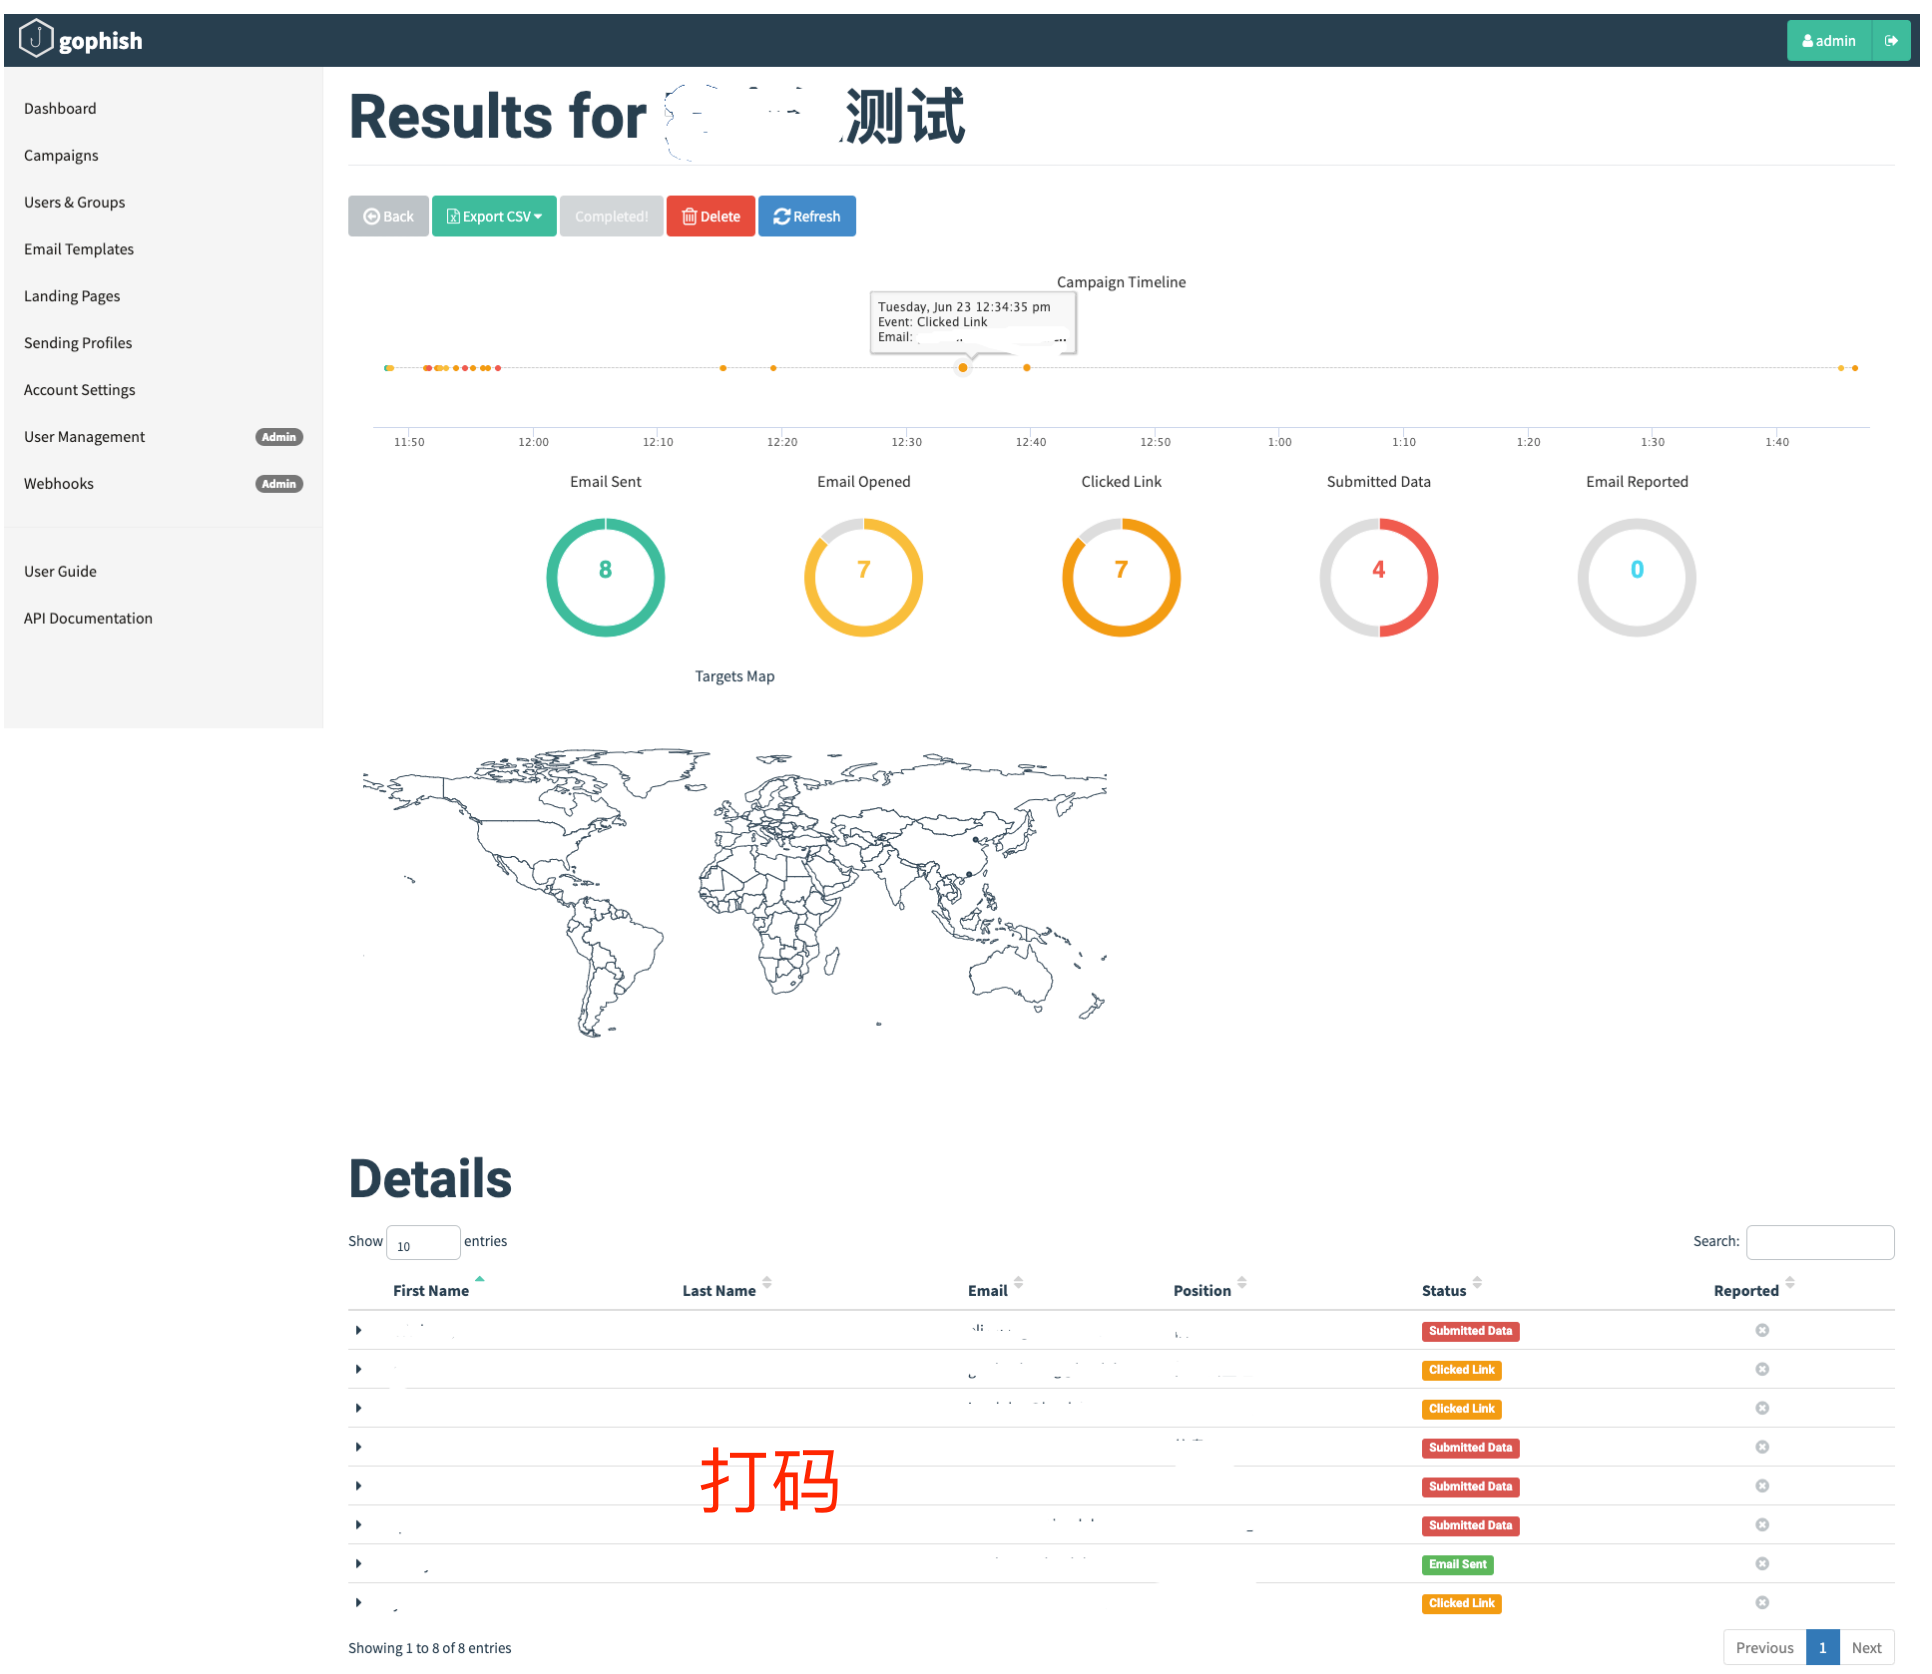
Task: Open the Sending Profiles page
Action: [78, 343]
